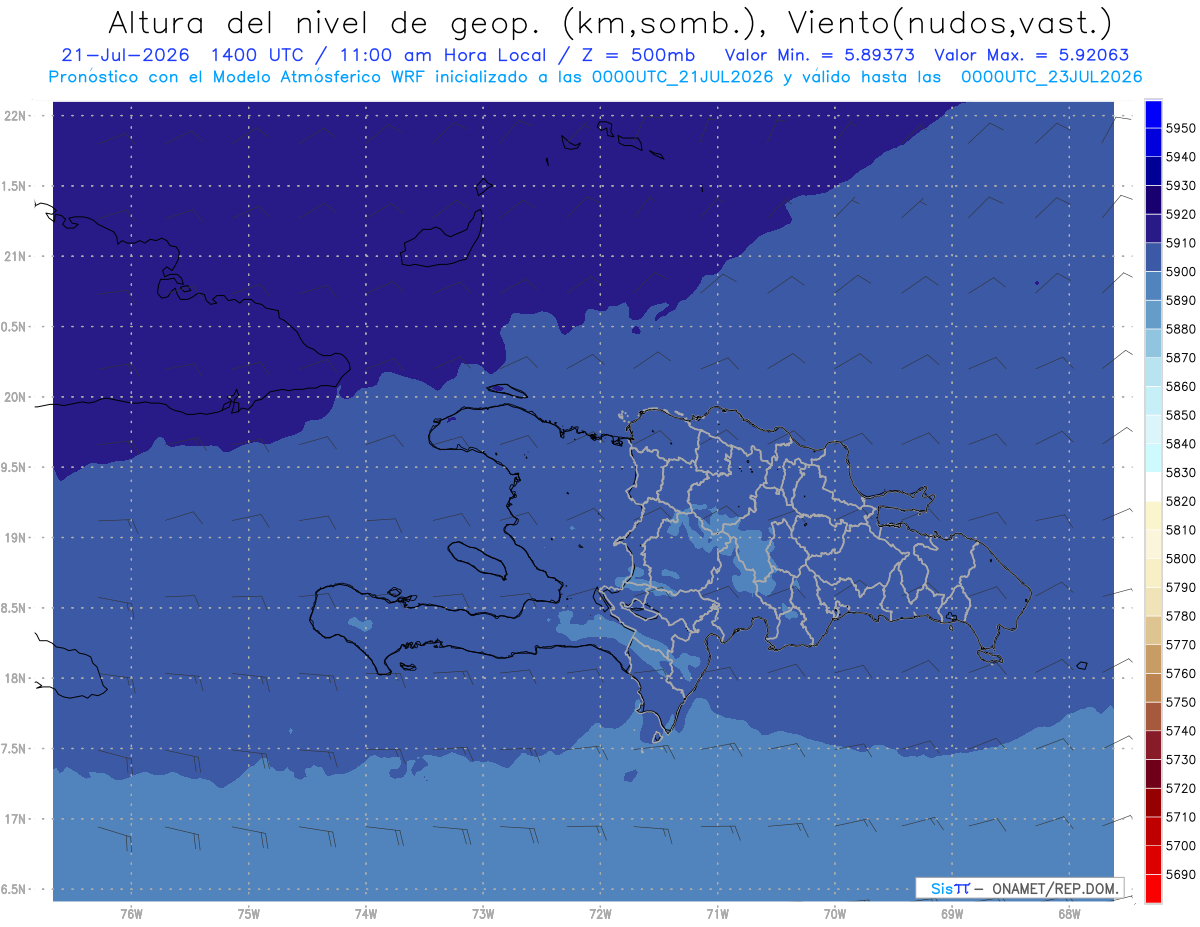Click the '9.5N' latitude label
The image size is (1200, 927).
(15, 467)
